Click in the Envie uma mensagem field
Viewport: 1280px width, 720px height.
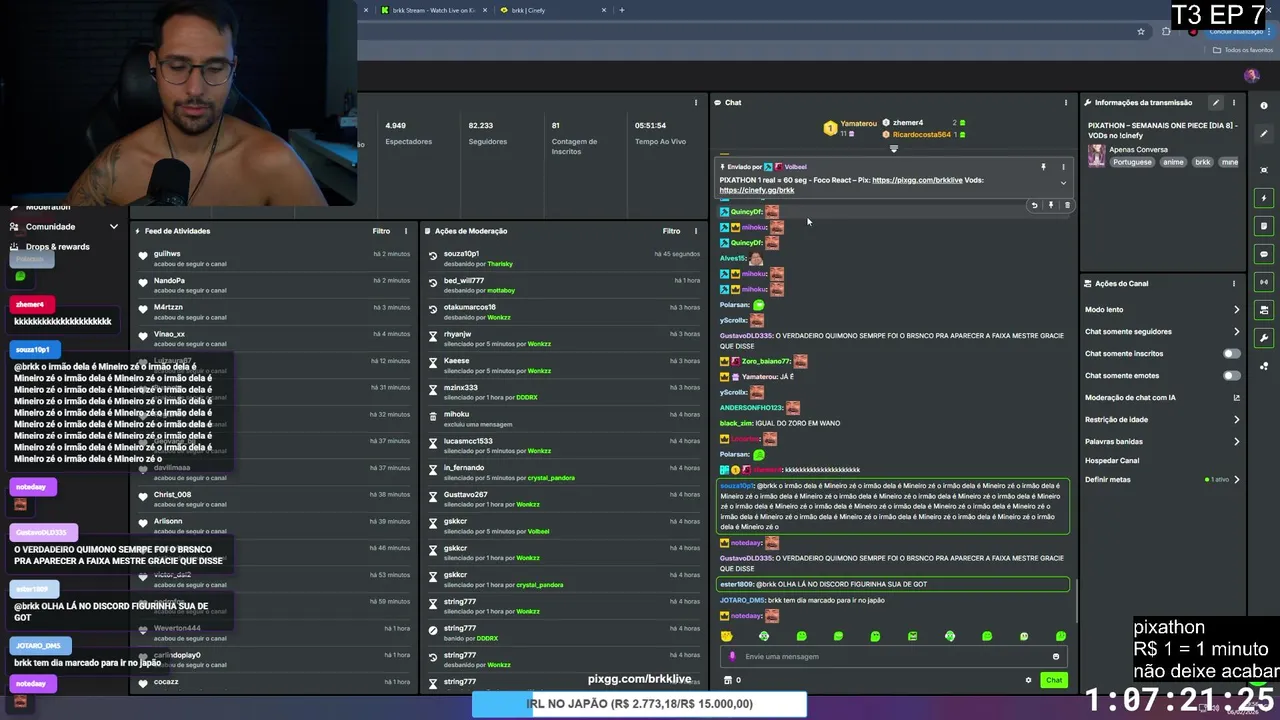(x=893, y=657)
